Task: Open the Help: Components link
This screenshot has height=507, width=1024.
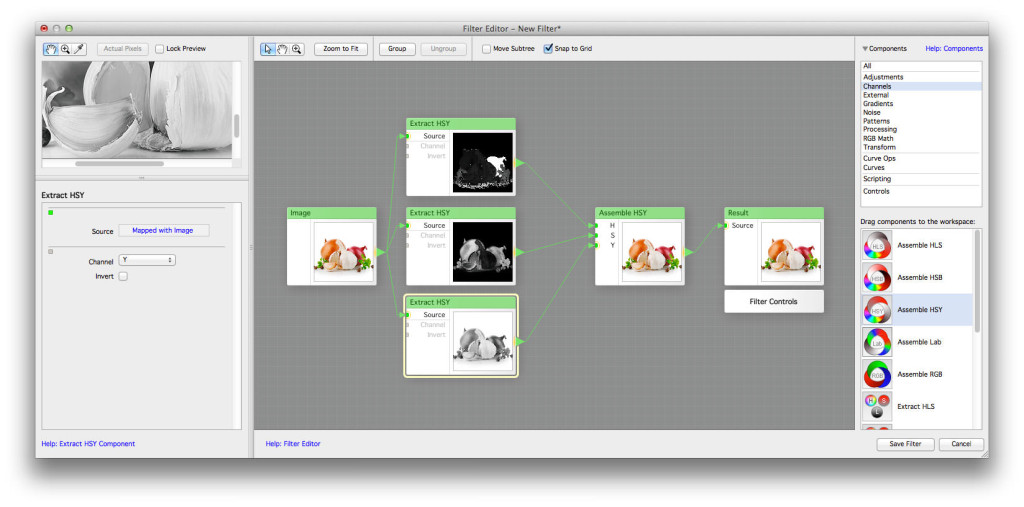Action: coord(953,48)
